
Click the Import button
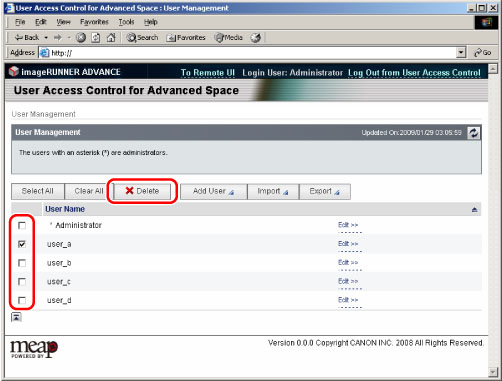273,191
